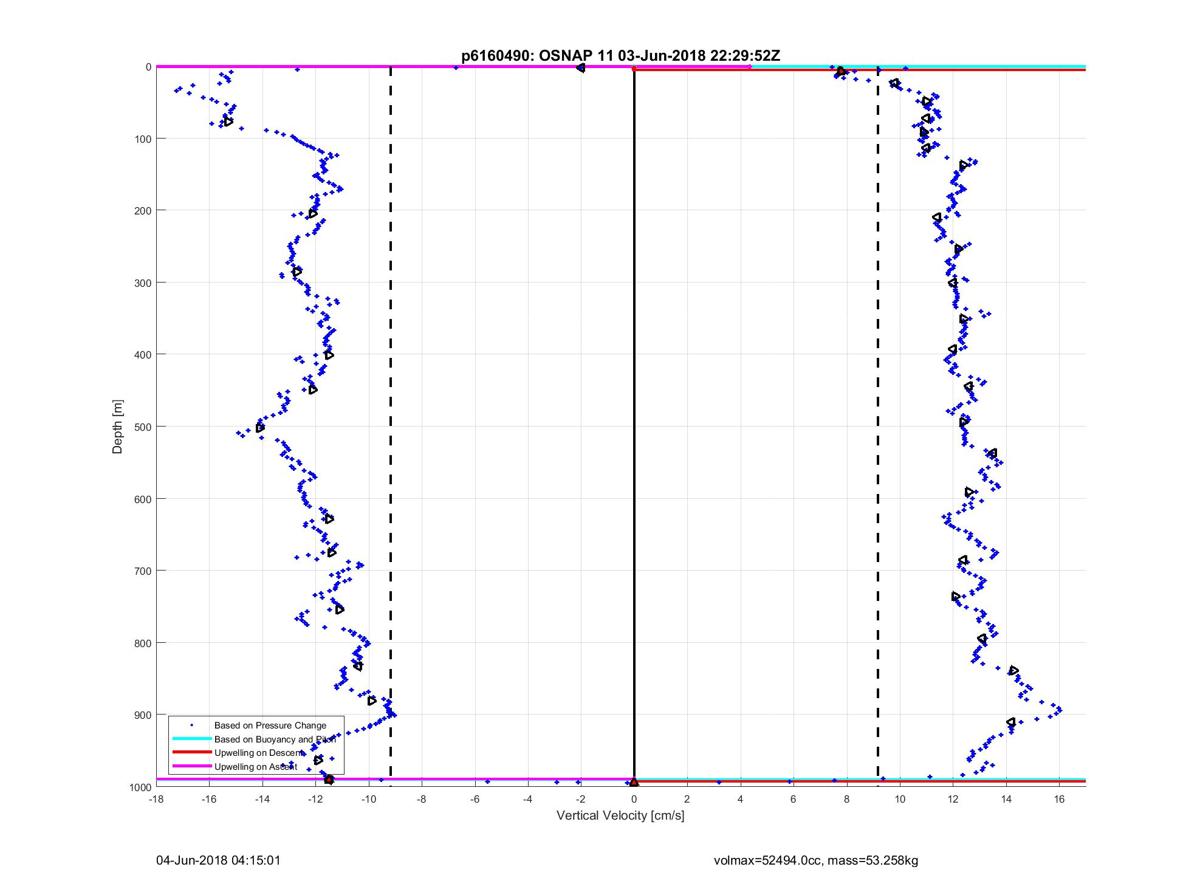This screenshot has width=1200, height=885.
Task: Click the -4 tick label on the velocity axis
Action: [527, 799]
